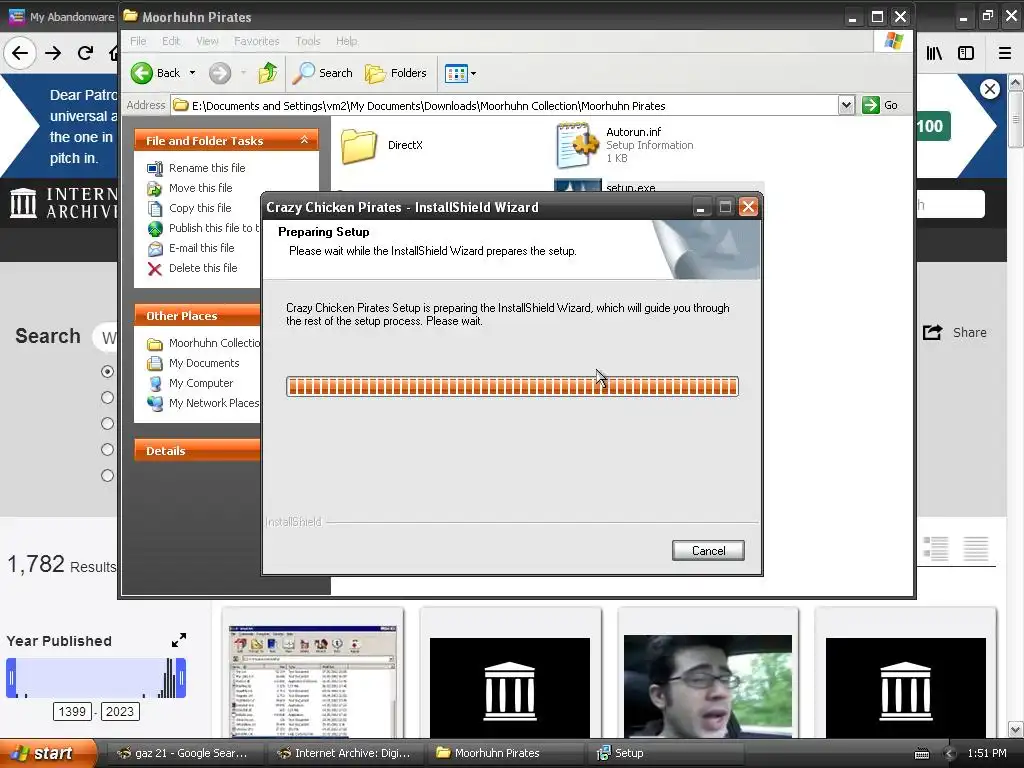Click the browser forward arrow
This screenshot has height=768, width=1024.
pyautogui.click(x=53, y=53)
